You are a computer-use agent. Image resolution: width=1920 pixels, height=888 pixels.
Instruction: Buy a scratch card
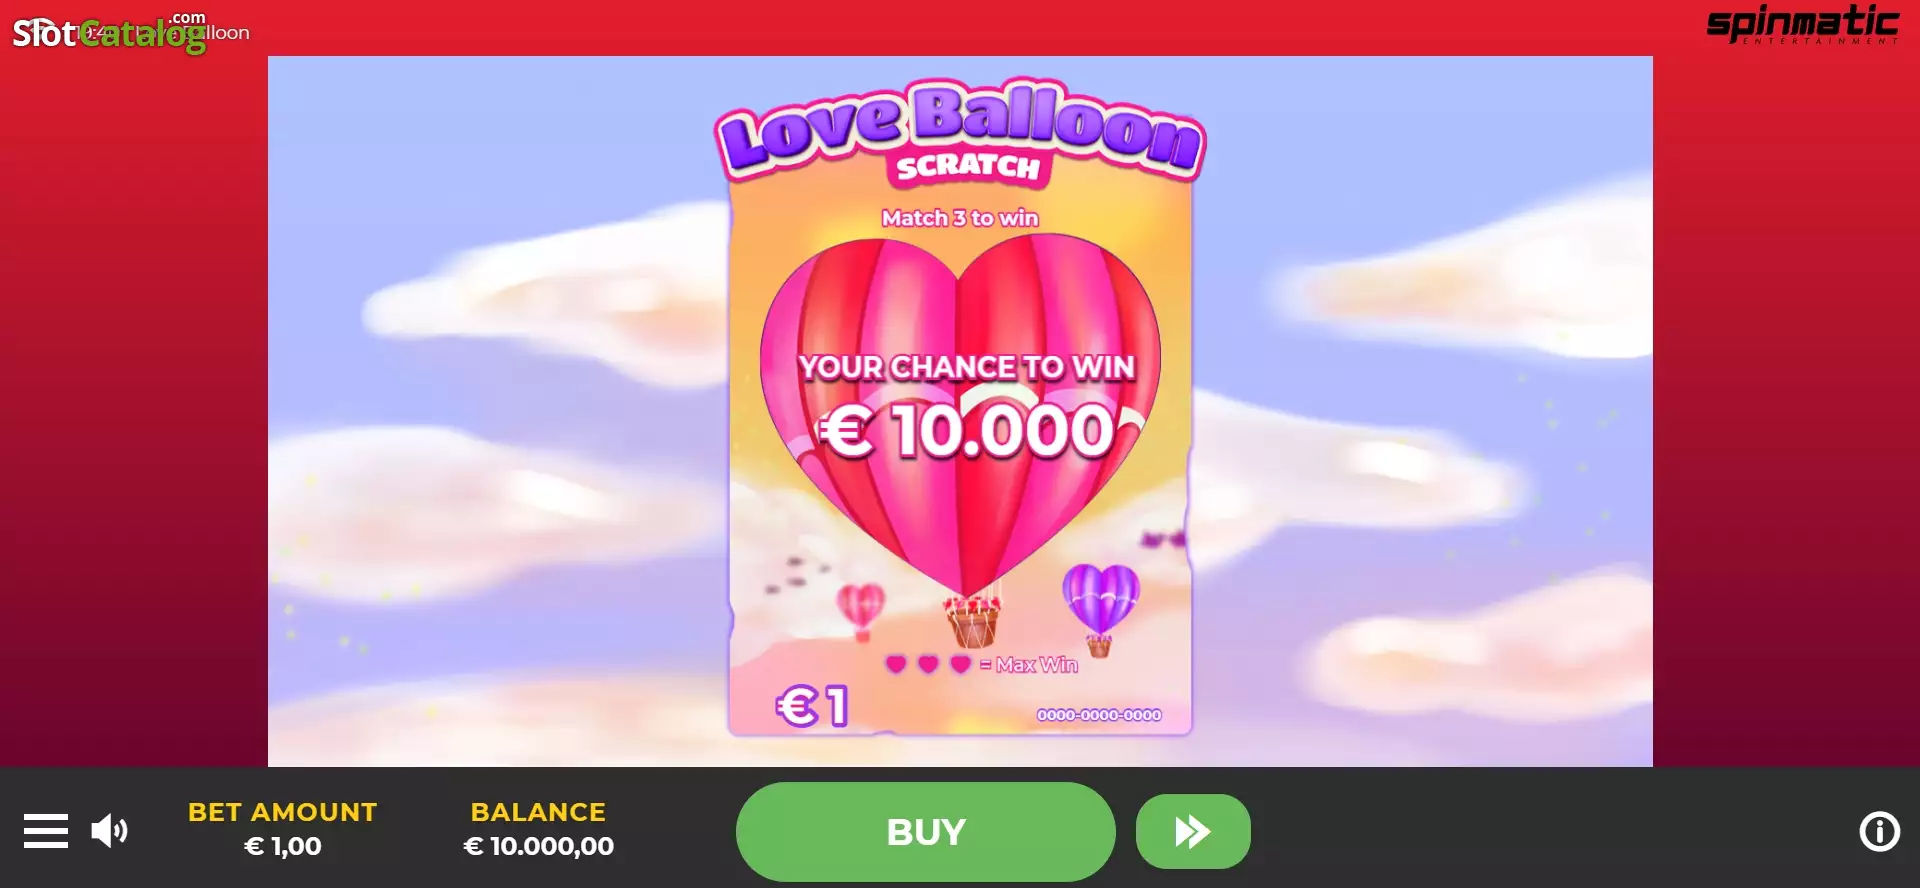coord(925,832)
